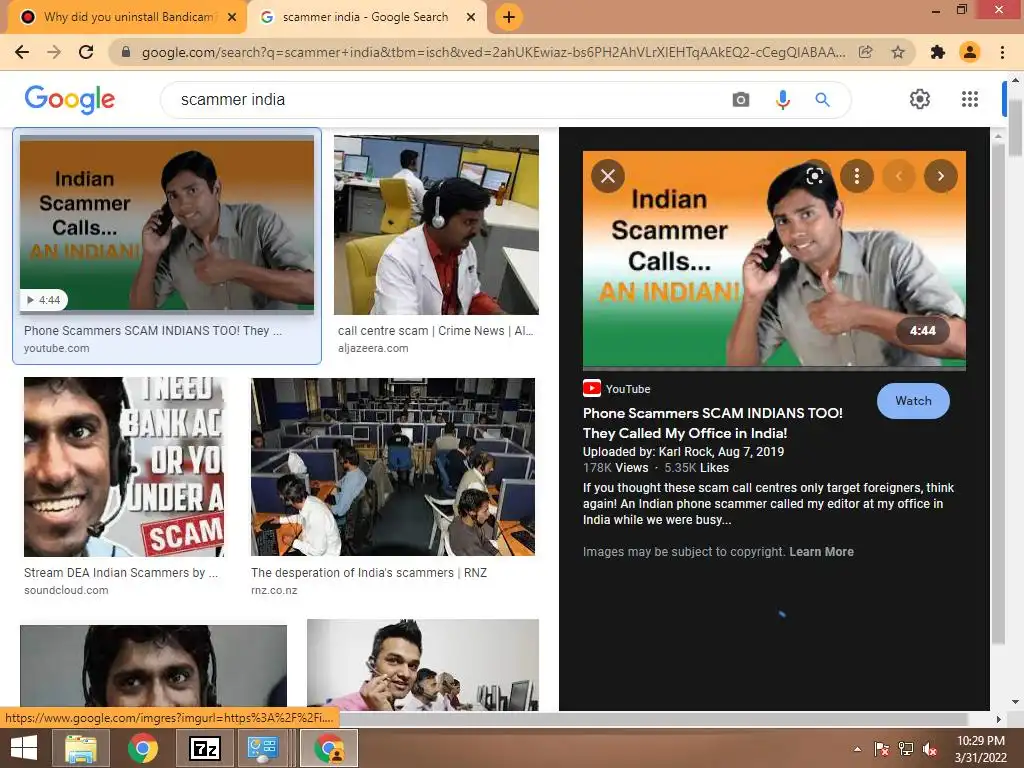Open Google Chrome from the taskbar
The height and width of the screenshot is (768, 1024).
click(142, 748)
